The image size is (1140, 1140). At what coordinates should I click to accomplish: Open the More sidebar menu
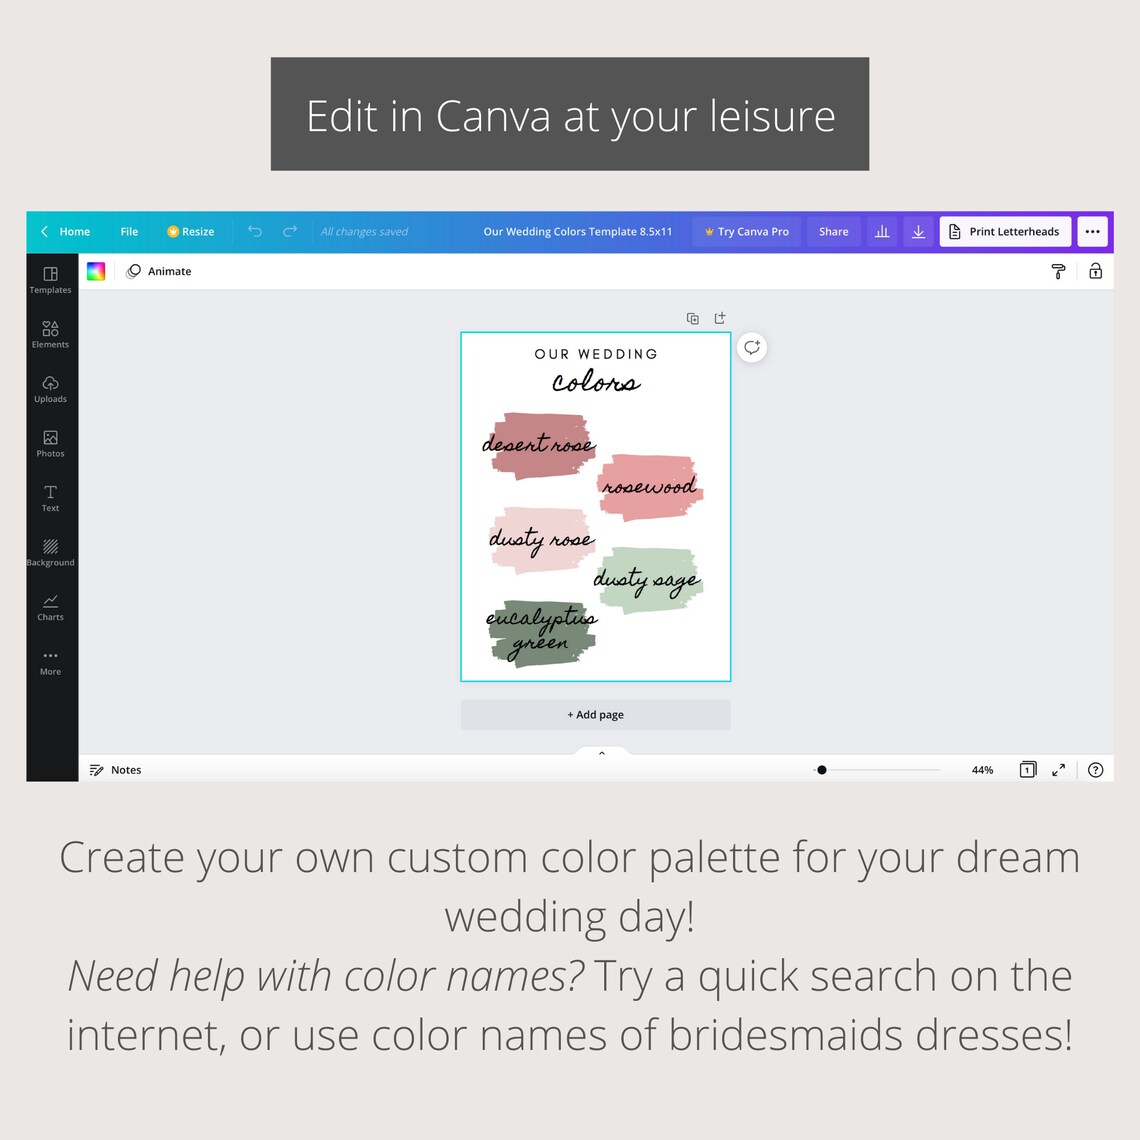coord(50,662)
